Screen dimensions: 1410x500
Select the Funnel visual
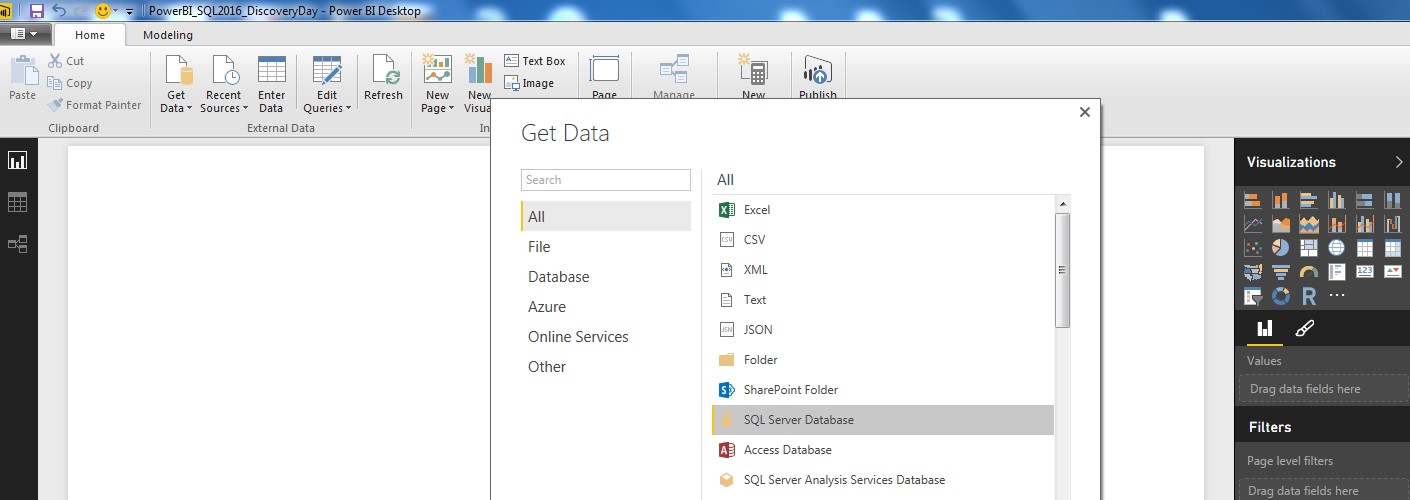click(1280, 271)
